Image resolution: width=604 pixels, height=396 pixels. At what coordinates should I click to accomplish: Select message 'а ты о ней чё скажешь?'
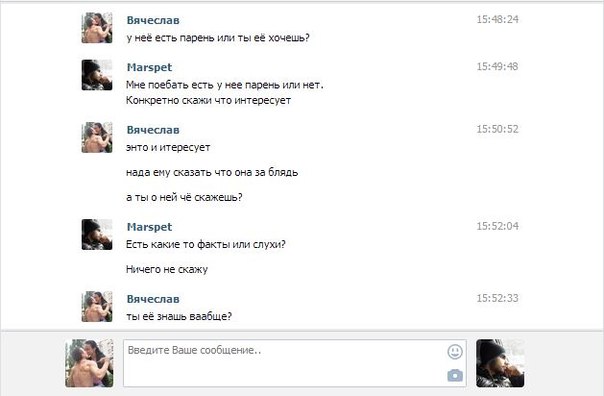184,198
